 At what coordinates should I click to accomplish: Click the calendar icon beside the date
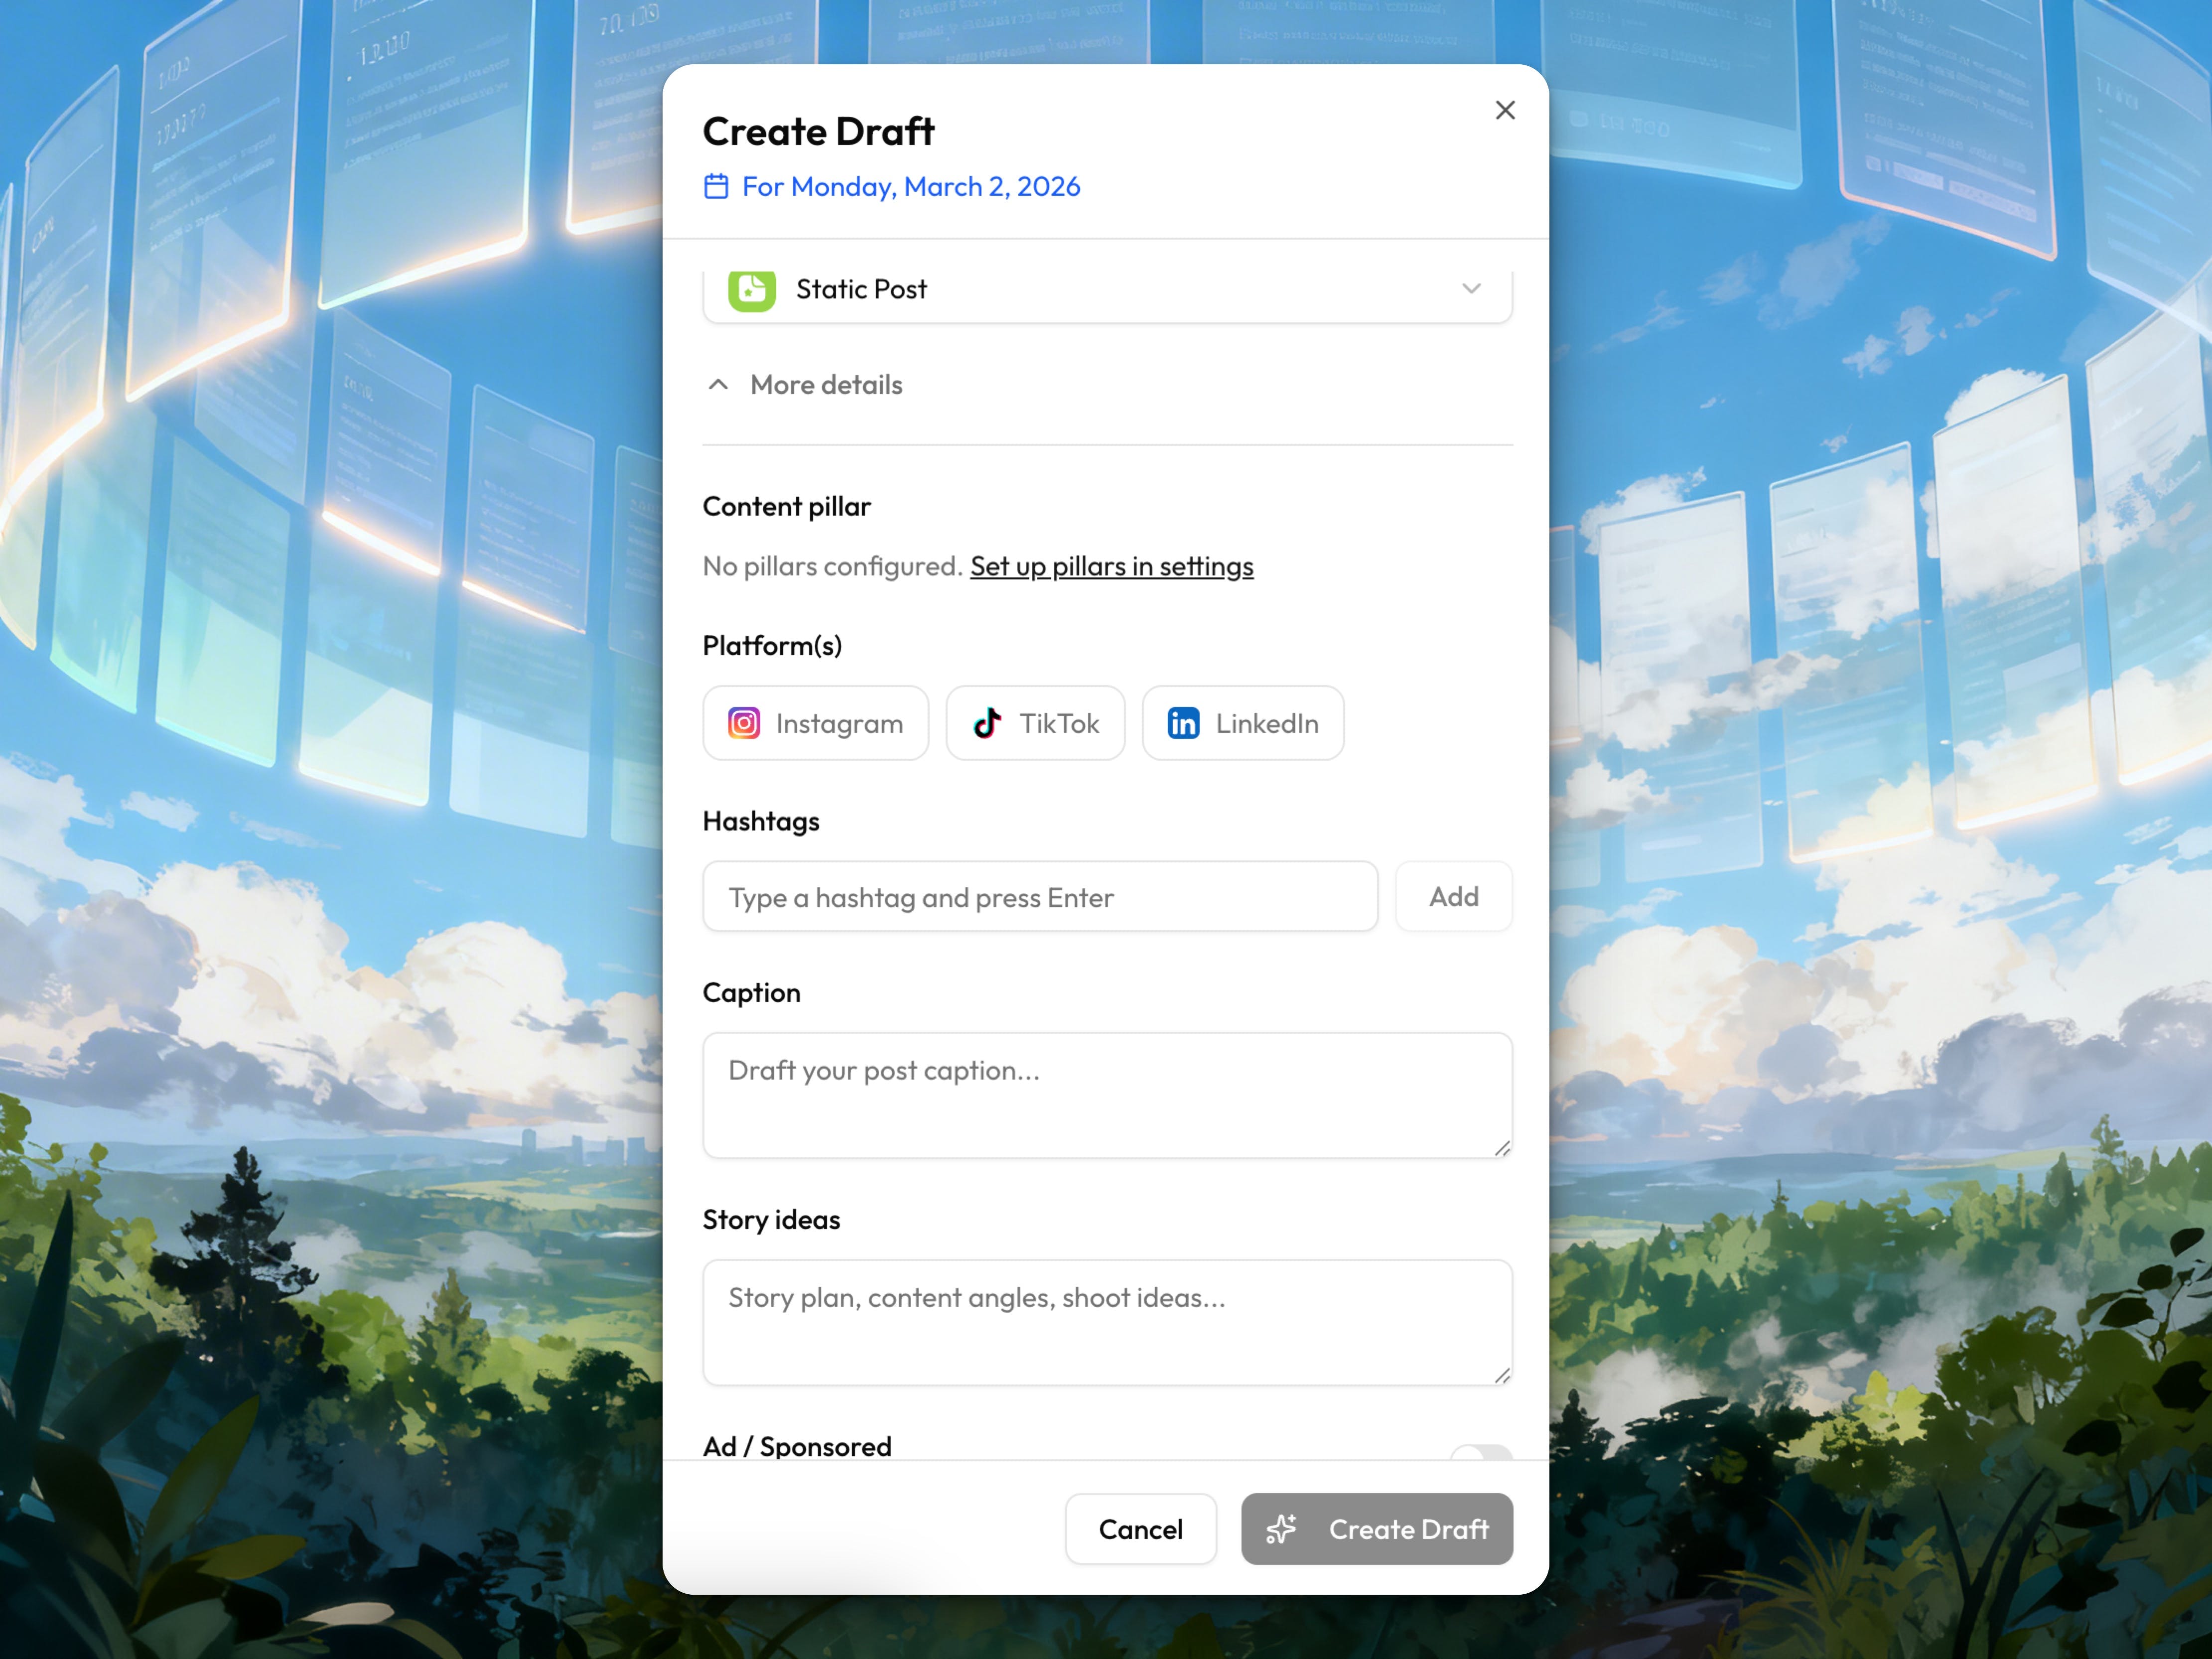pyautogui.click(x=716, y=187)
